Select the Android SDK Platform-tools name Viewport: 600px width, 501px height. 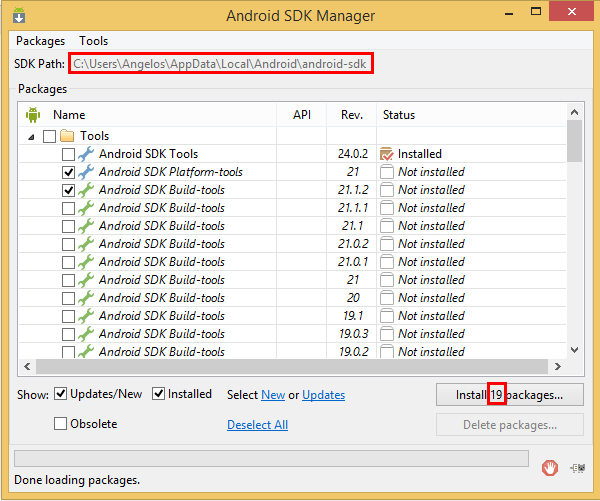click(171, 172)
